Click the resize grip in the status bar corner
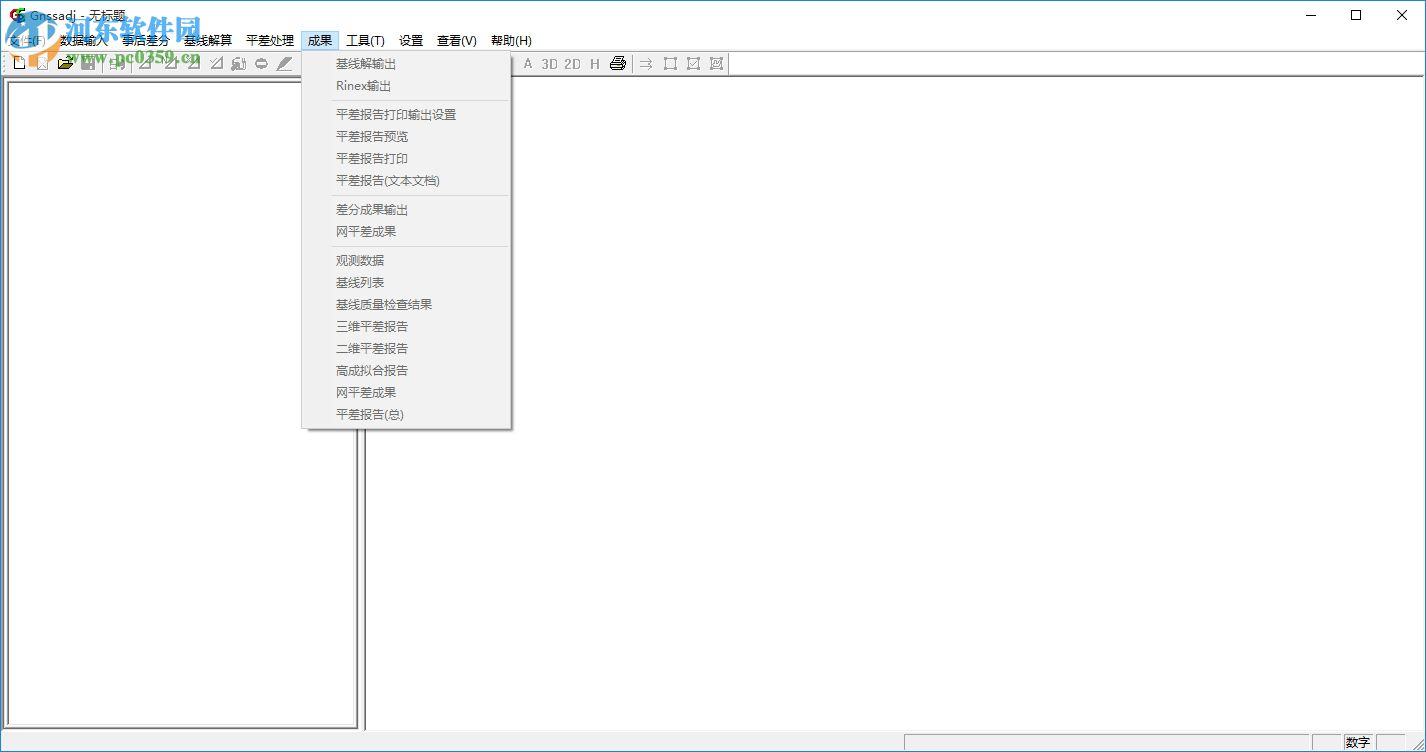The height and width of the screenshot is (752, 1426). [1417, 743]
